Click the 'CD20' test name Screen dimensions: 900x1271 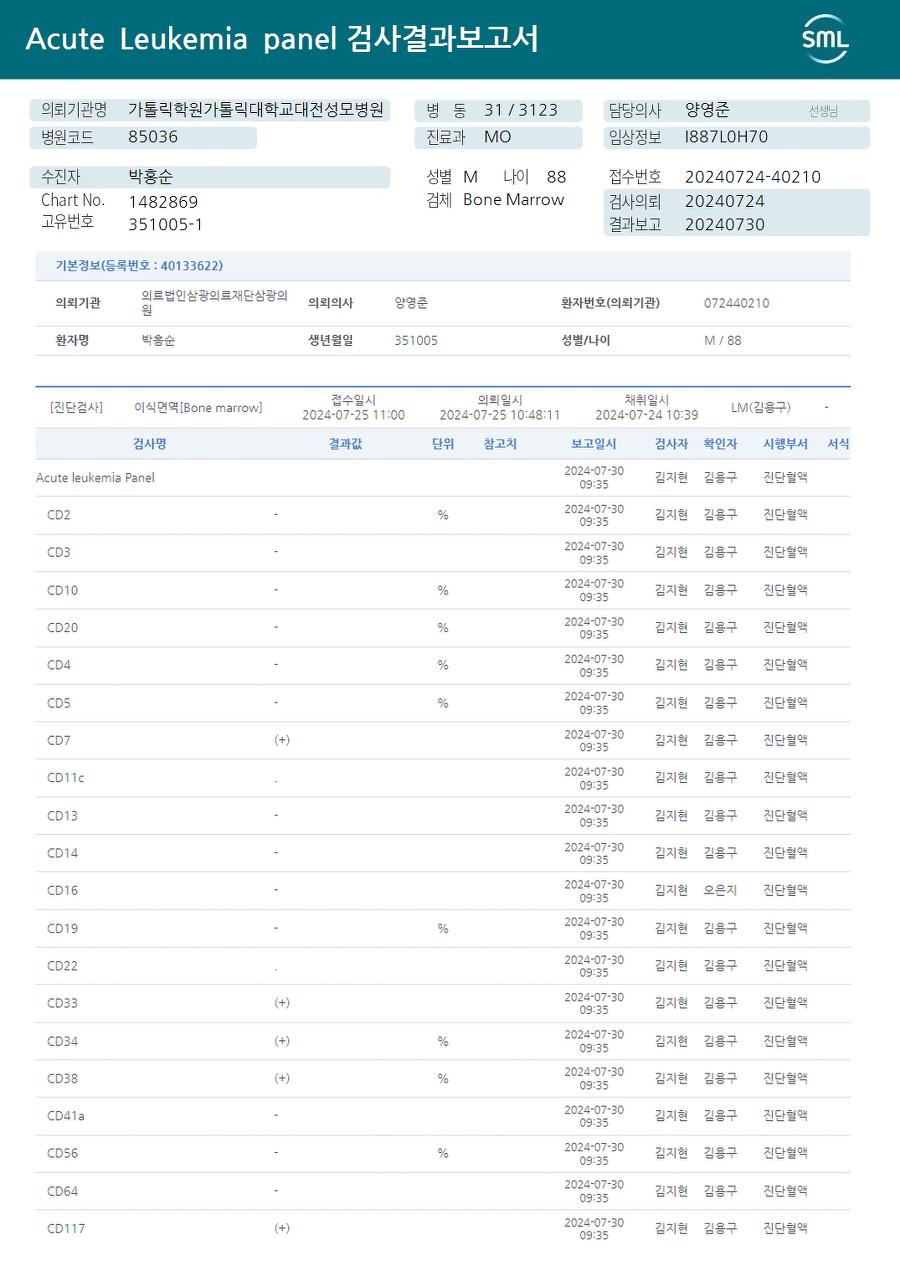[x=62, y=628]
